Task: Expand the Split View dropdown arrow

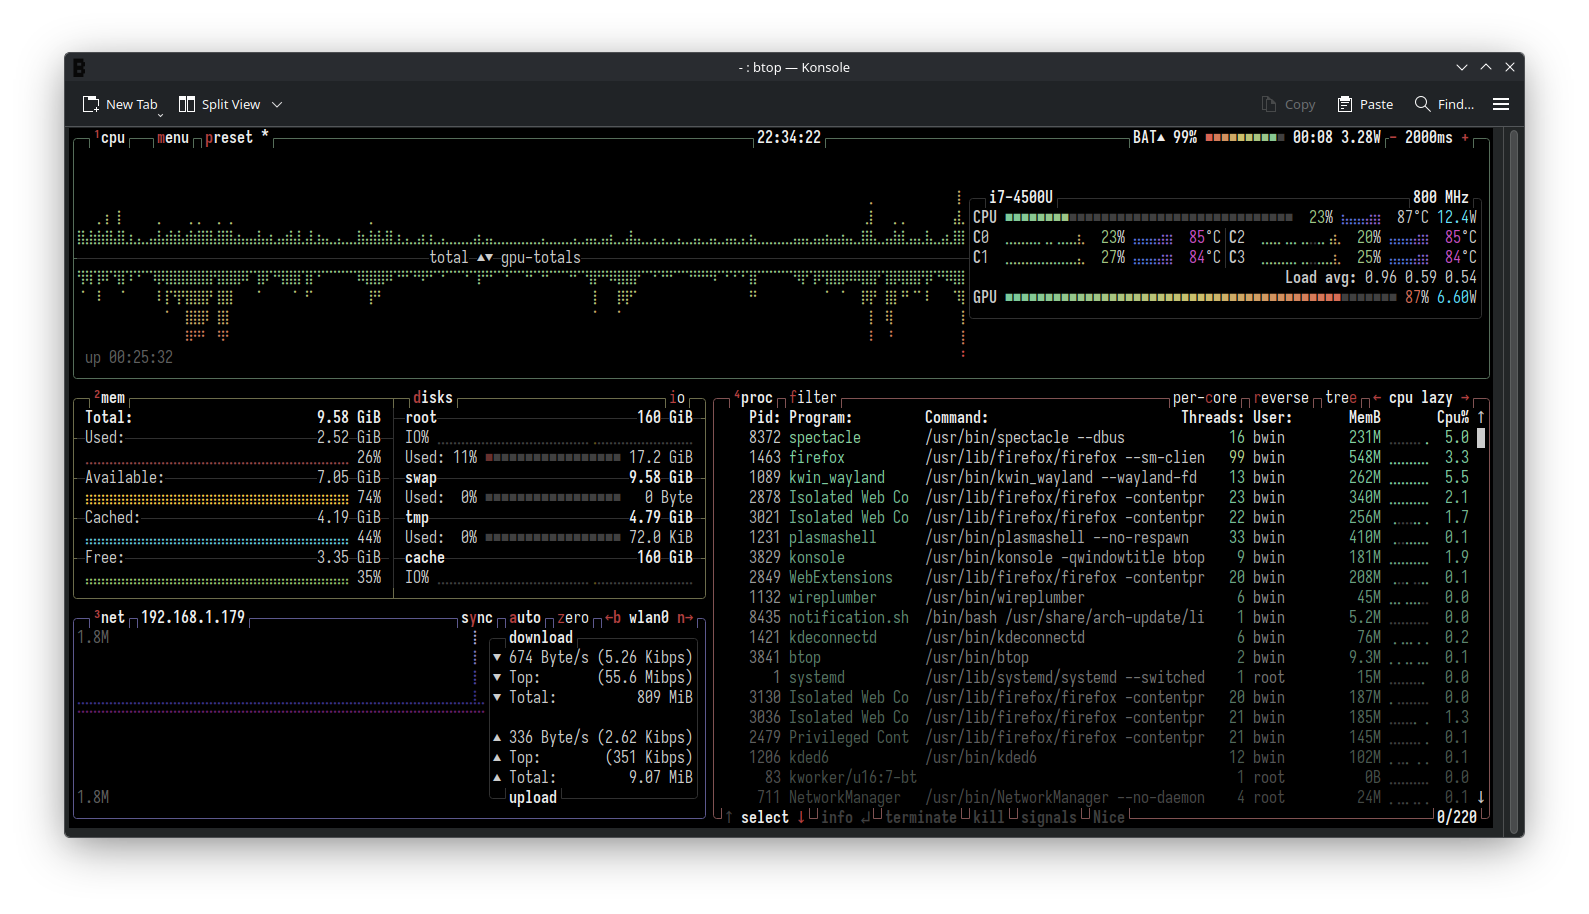Action: (277, 105)
